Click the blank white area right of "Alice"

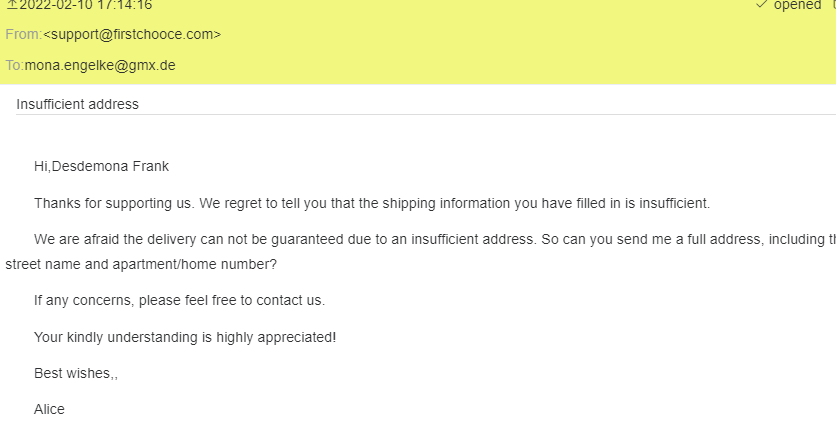click(450, 410)
